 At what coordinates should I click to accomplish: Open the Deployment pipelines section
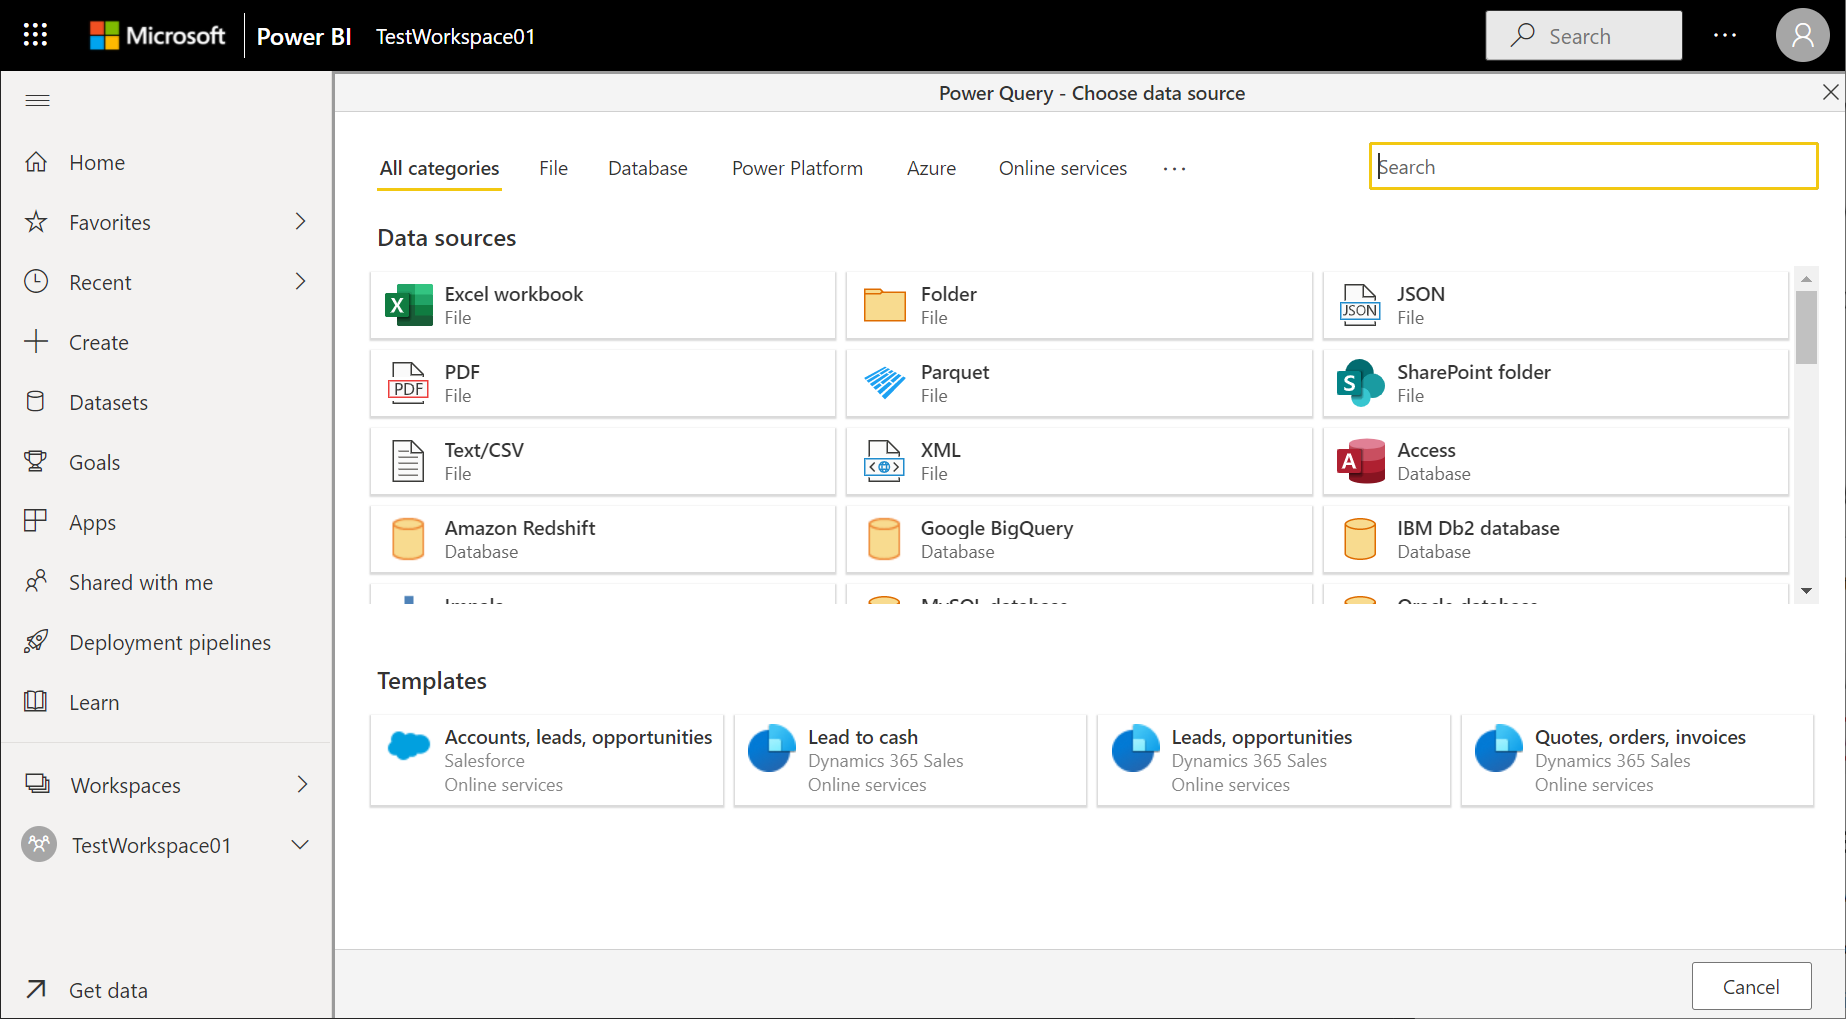(169, 642)
